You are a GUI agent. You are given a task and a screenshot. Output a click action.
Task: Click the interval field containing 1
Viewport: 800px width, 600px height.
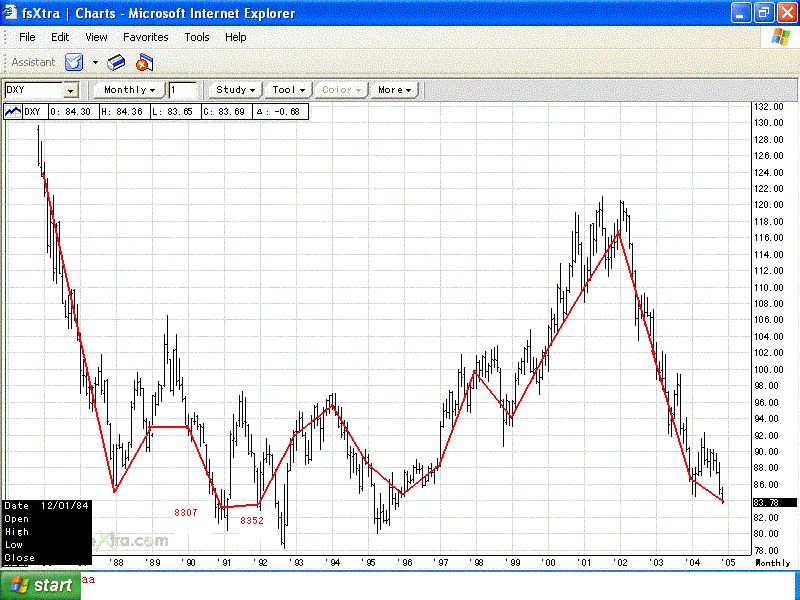tap(183, 90)
